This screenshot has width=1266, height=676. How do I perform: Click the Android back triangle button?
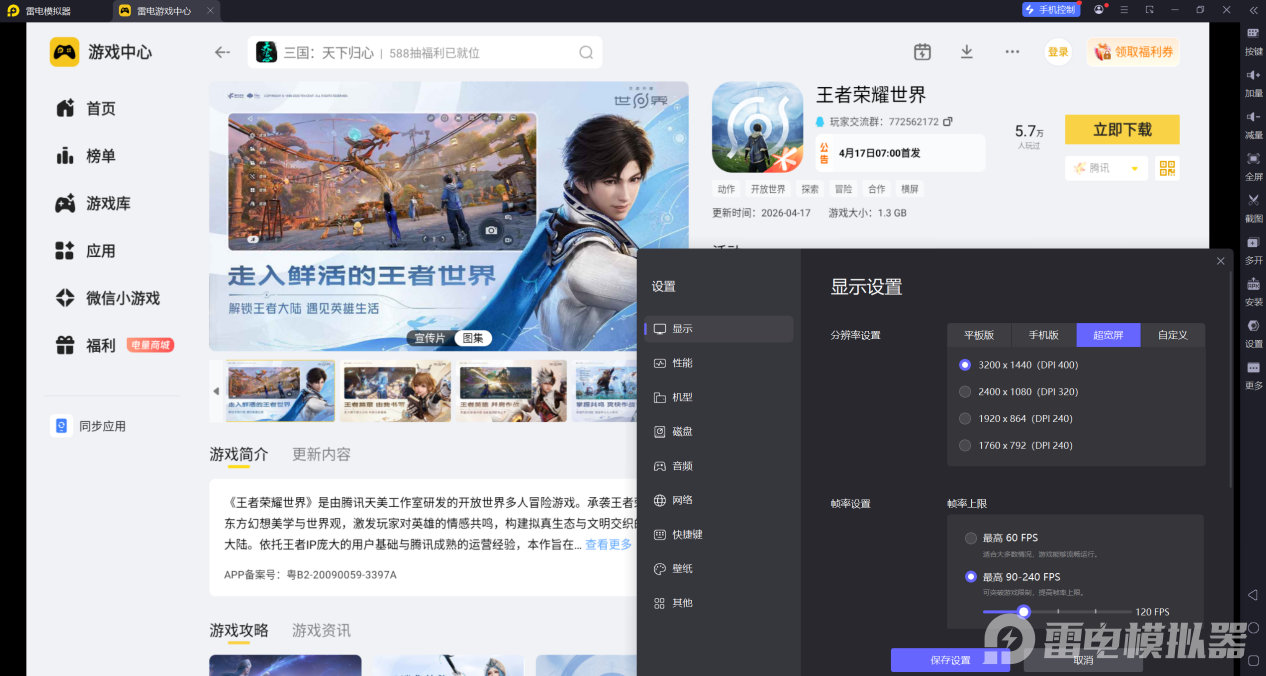(1252, 595)
